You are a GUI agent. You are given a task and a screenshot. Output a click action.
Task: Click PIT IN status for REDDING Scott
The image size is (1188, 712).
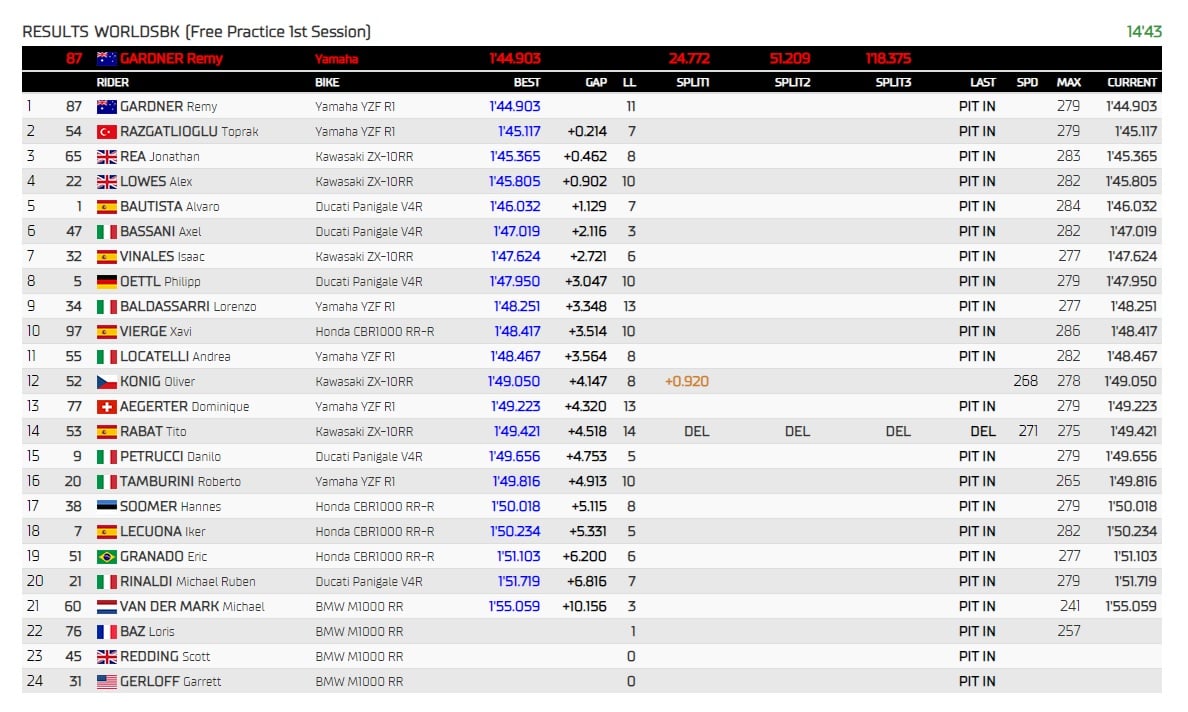pyautogui.click(x=977, y=657)
